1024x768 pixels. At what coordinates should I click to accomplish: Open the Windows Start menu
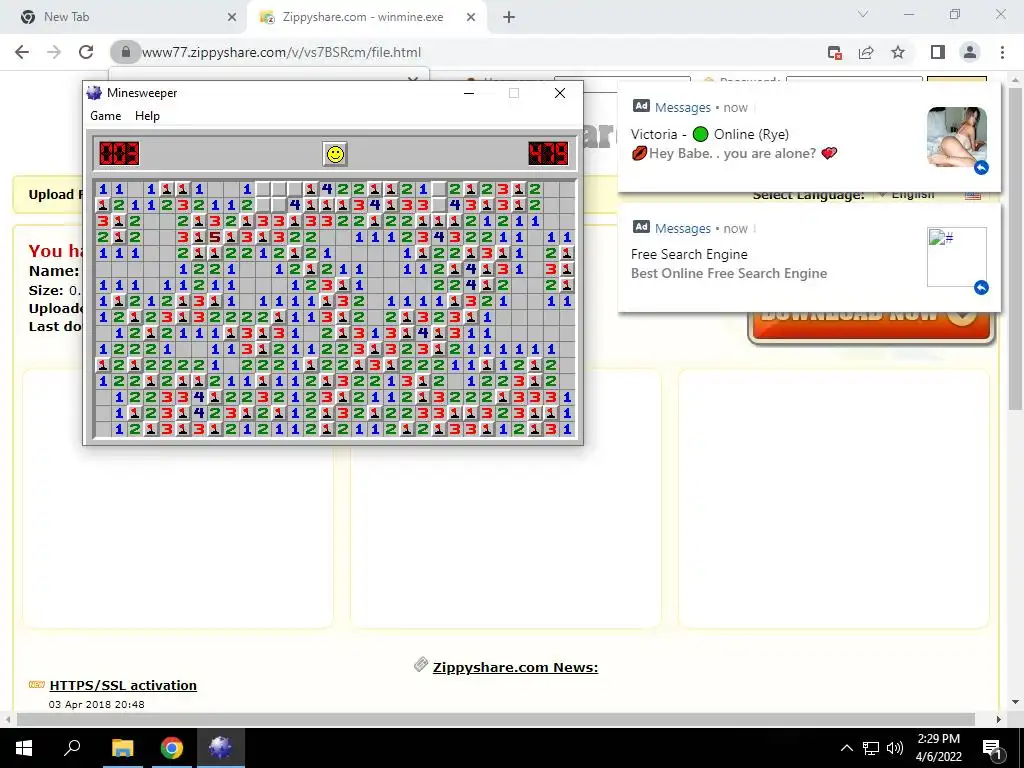24,748
